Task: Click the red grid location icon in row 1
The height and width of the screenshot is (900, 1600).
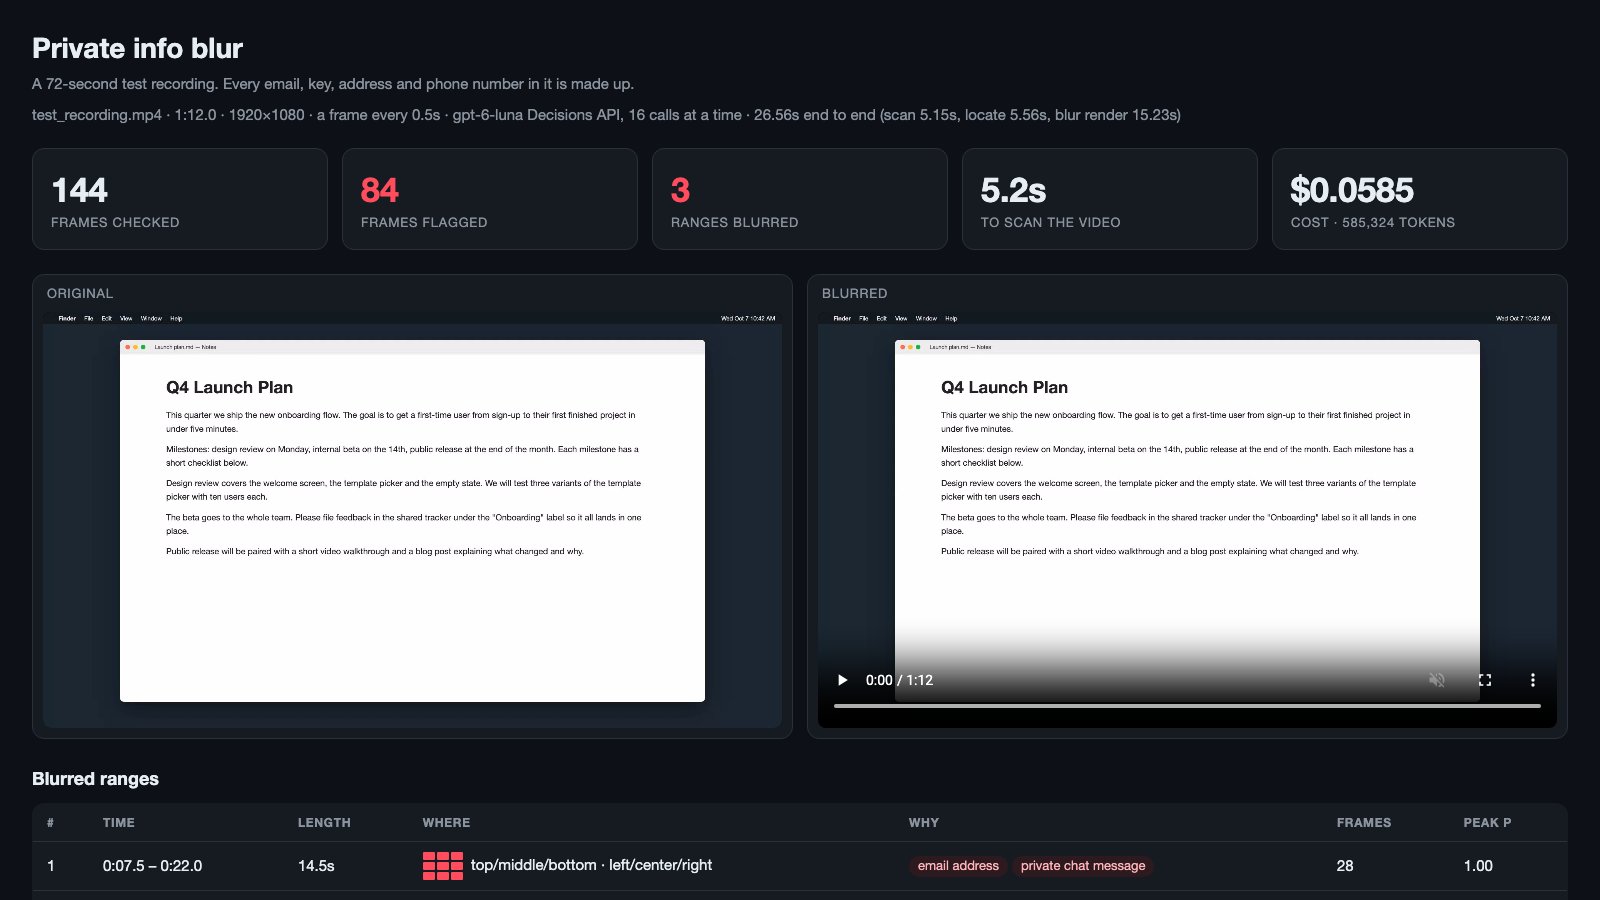Action: coord(443,866)
